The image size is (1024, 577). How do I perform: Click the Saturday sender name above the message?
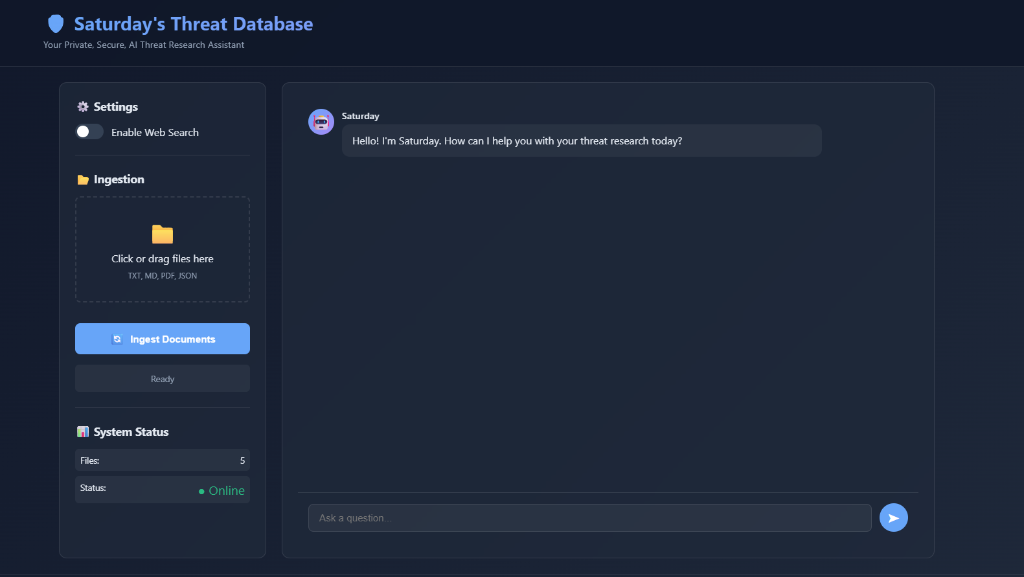(x=360, y=116)
